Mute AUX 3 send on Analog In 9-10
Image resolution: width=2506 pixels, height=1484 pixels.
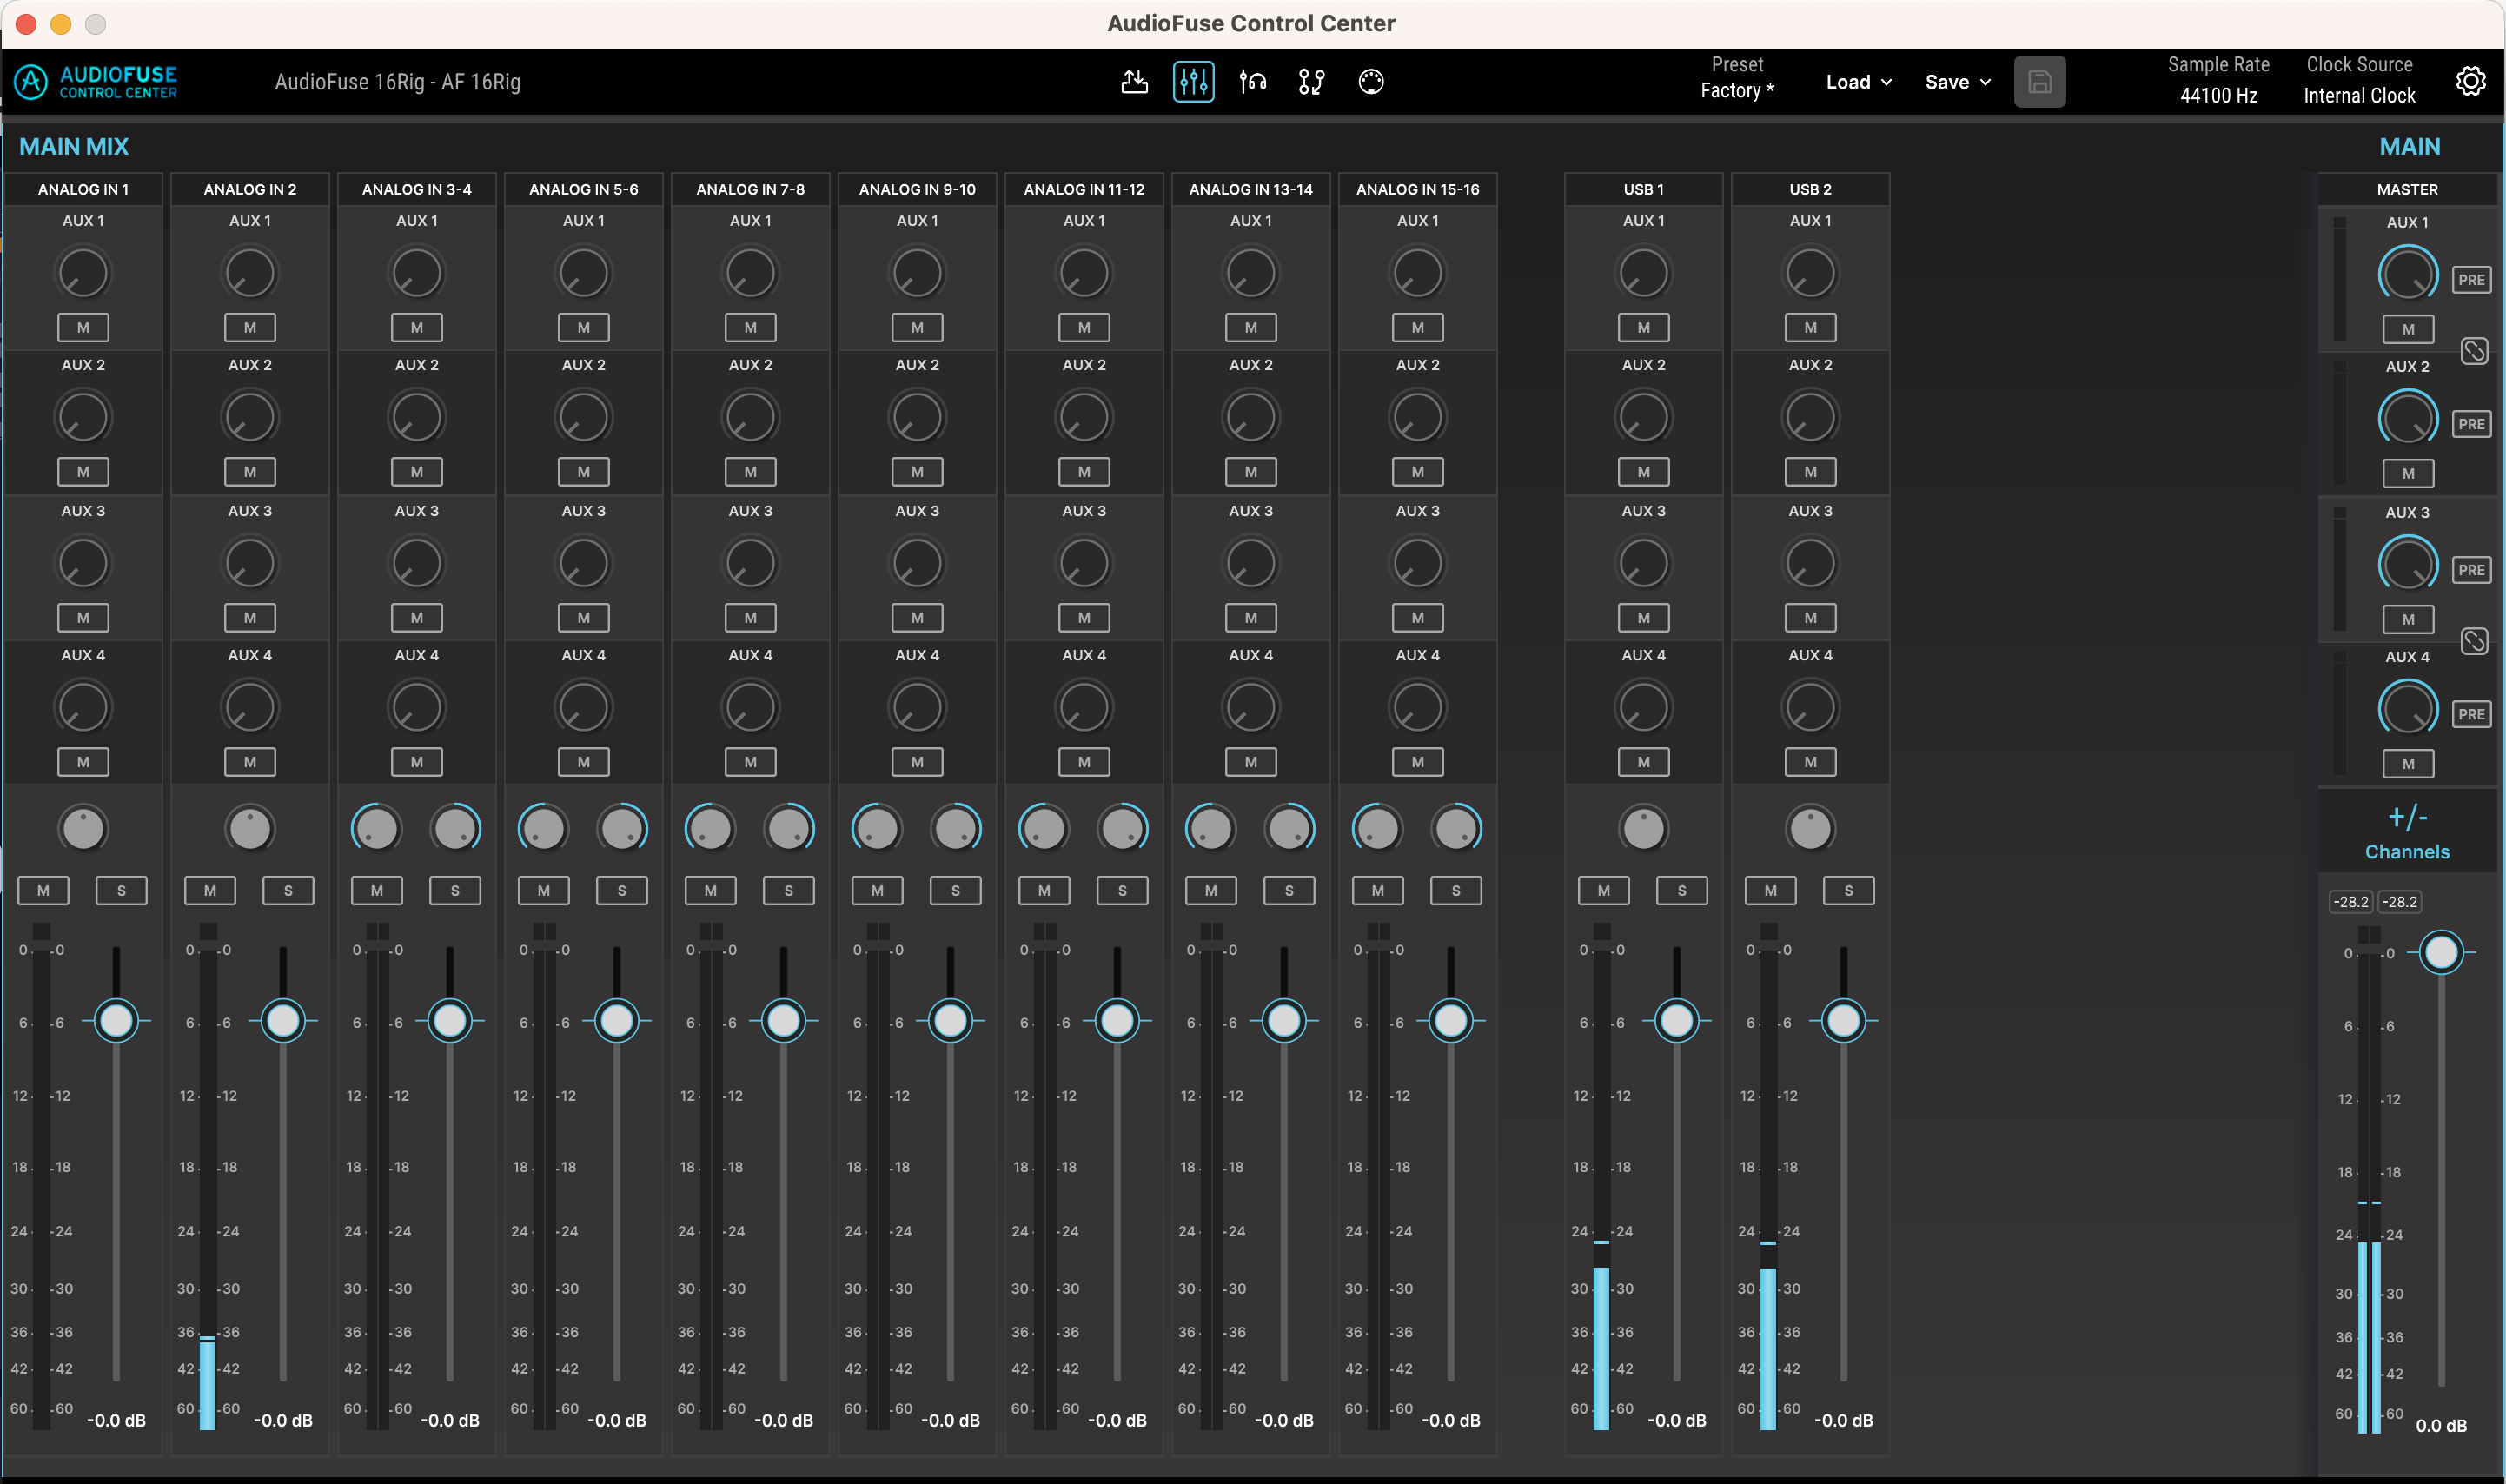point(917,617)
